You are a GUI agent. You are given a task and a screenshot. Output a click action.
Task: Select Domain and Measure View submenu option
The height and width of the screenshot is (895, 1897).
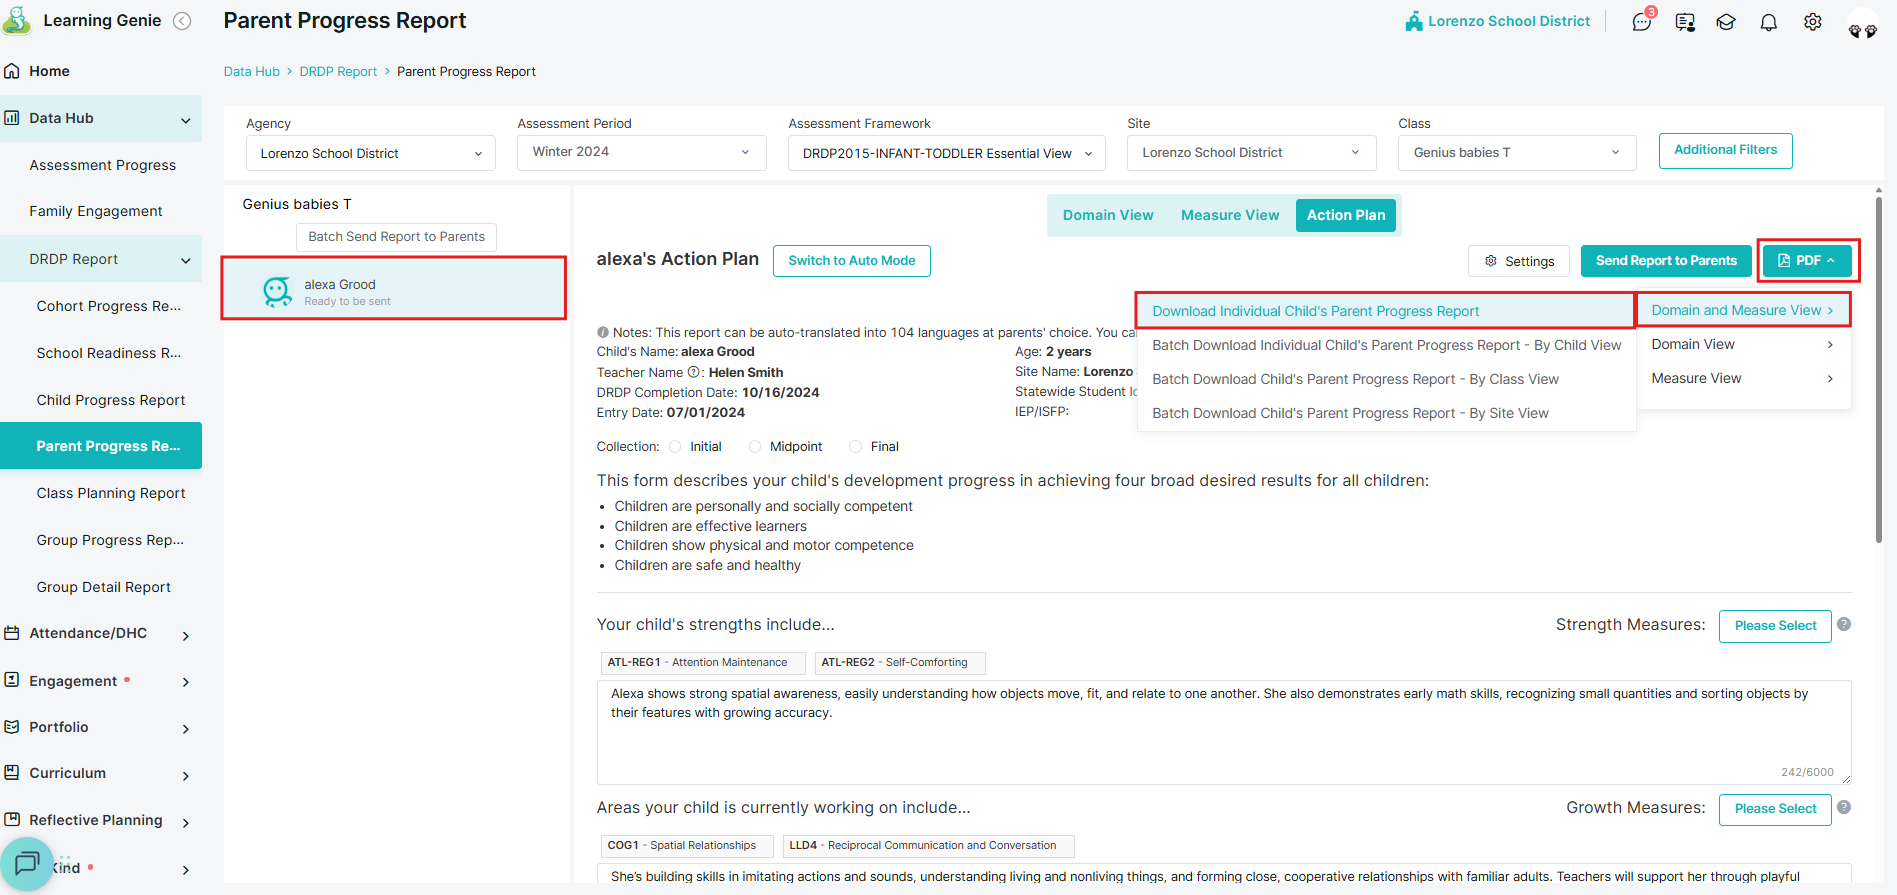coord(1743,310)
